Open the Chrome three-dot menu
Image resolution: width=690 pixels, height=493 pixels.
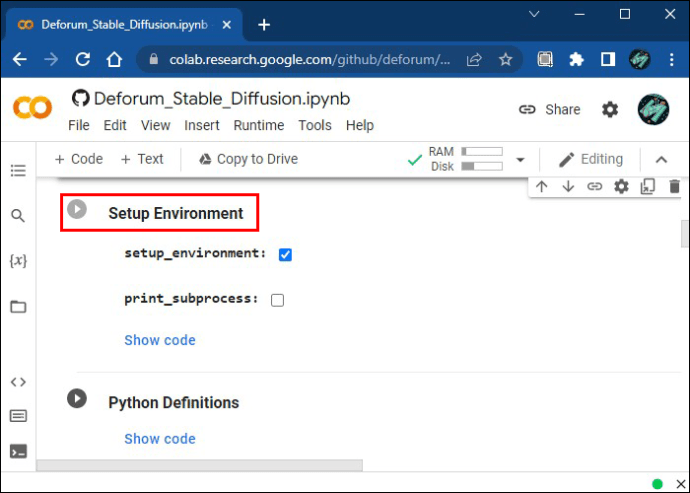pyautogui.click(x=672, y=59)
